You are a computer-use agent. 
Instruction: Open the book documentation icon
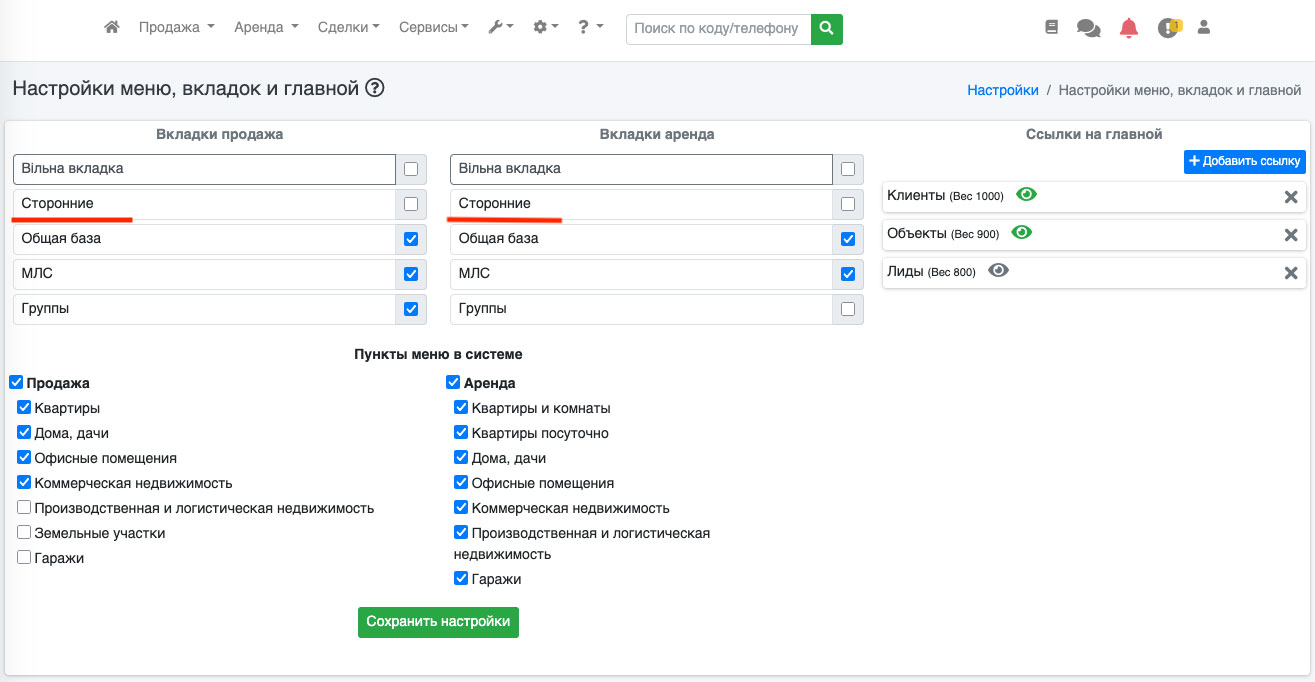click(x=1051, y=28)
